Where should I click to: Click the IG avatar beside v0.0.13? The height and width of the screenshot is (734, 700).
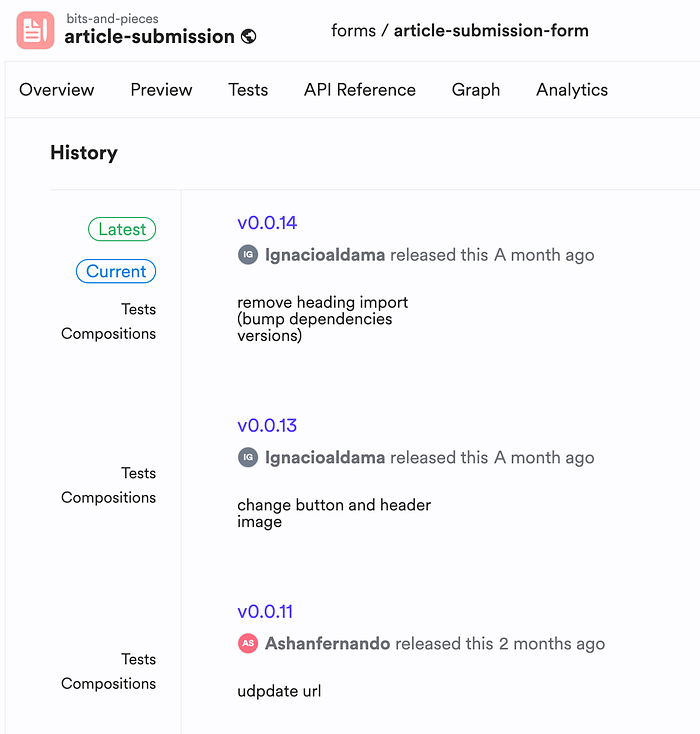248,458
